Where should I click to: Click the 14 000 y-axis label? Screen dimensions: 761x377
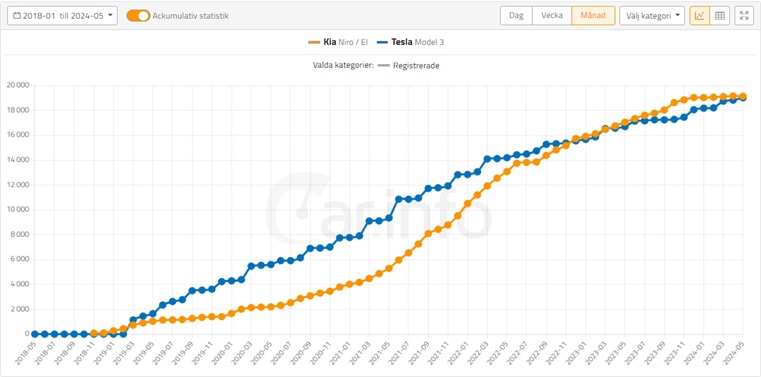tap(18, 160)
